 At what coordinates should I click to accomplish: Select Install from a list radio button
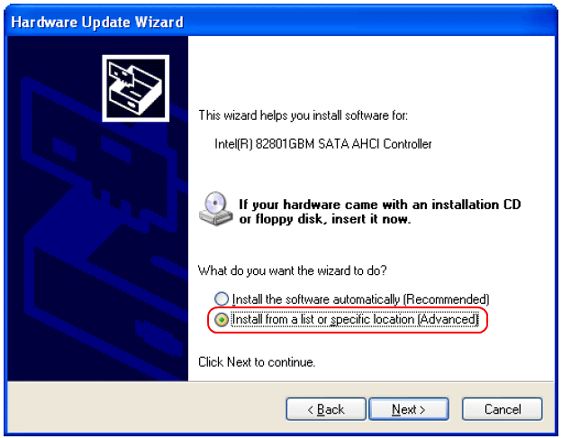pos(221,320)
